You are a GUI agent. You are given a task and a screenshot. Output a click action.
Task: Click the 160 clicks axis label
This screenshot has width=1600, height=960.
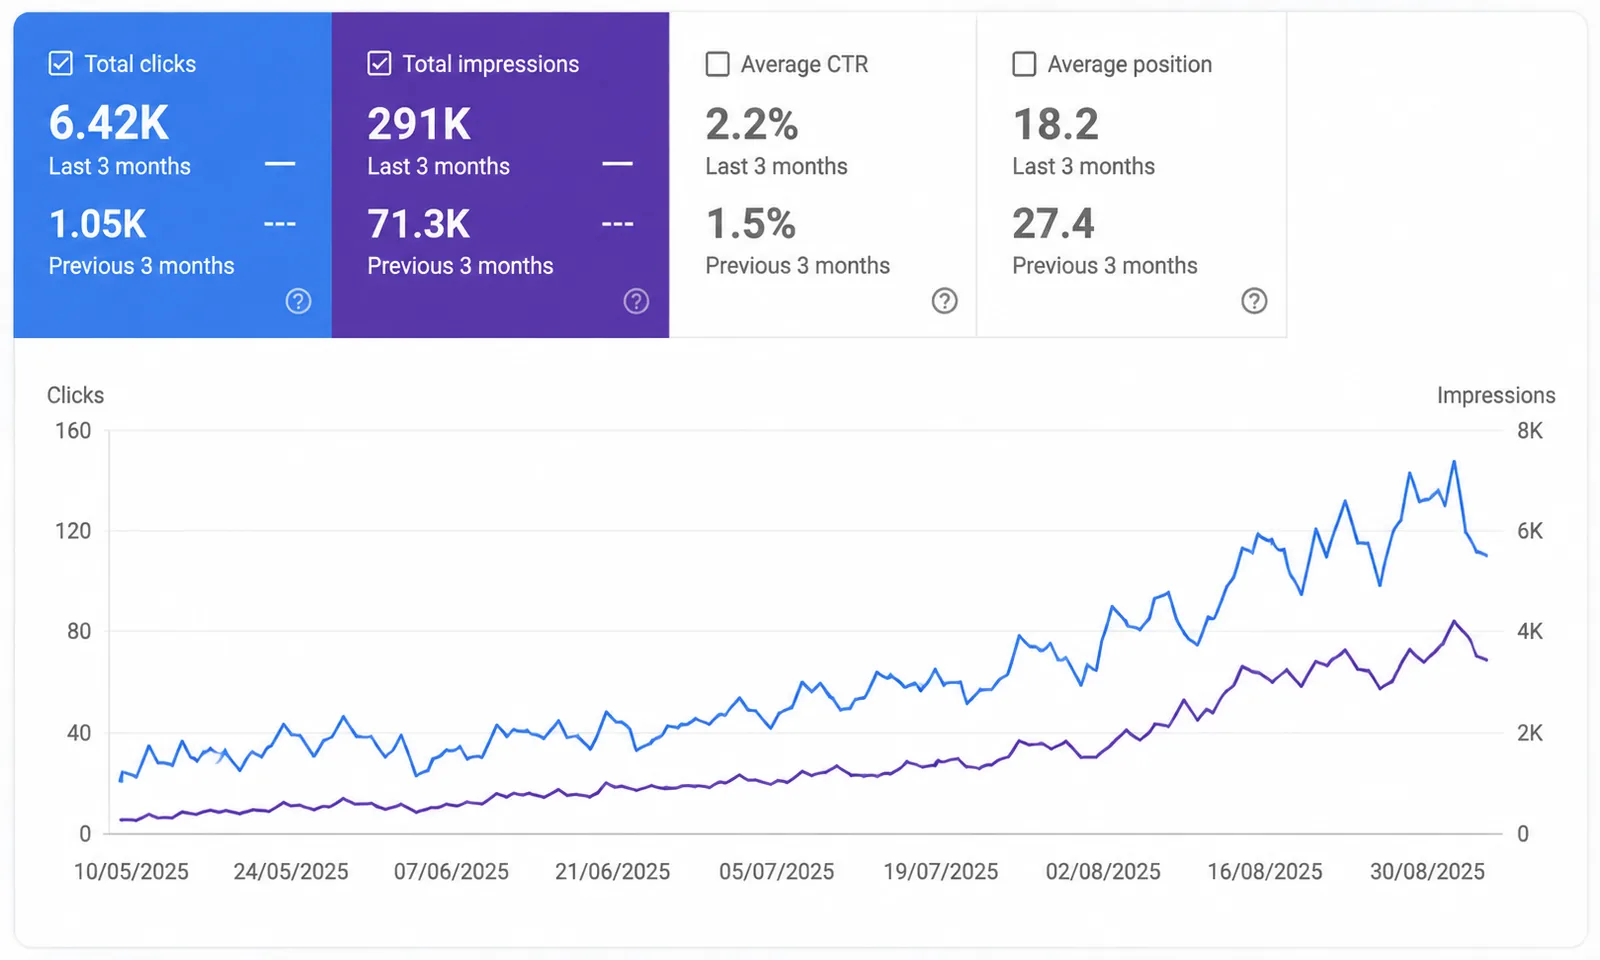click(72, 431)
